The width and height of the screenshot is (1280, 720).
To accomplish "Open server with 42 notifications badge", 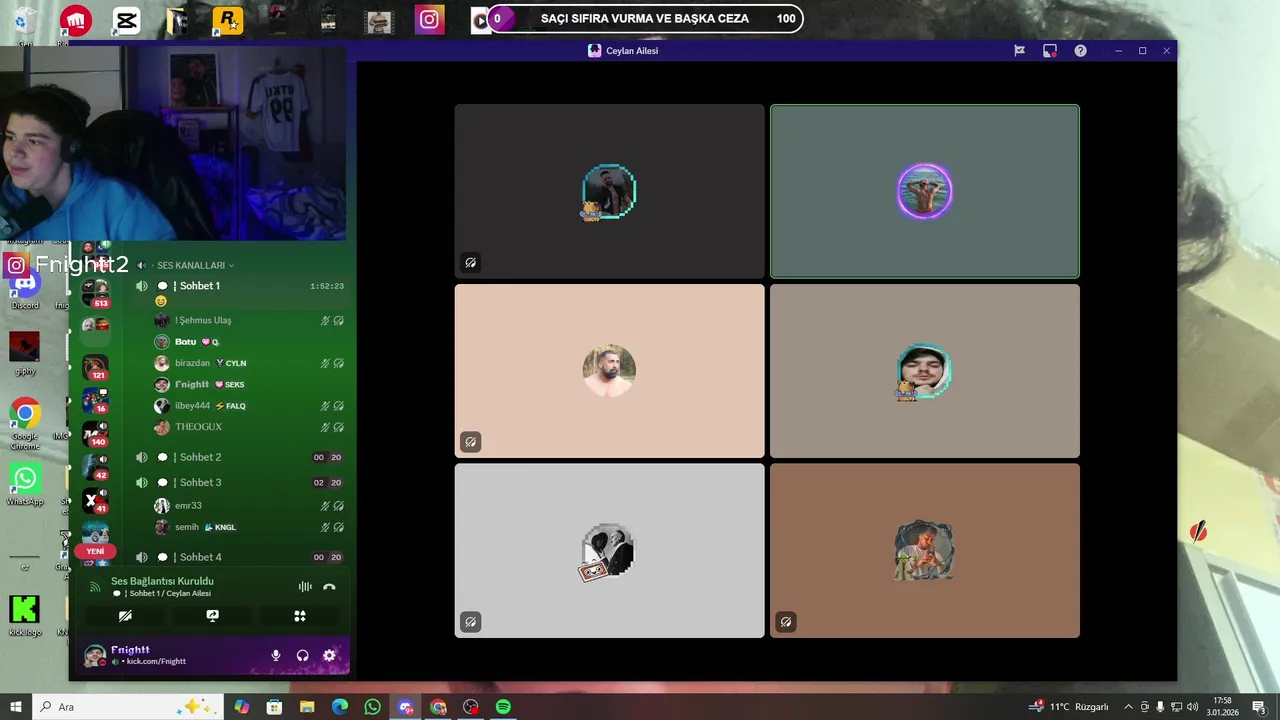I will (x=96, y=467).
